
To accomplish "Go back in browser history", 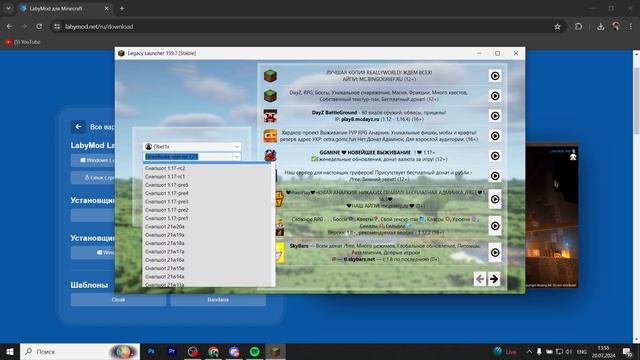I will [9, 27].
